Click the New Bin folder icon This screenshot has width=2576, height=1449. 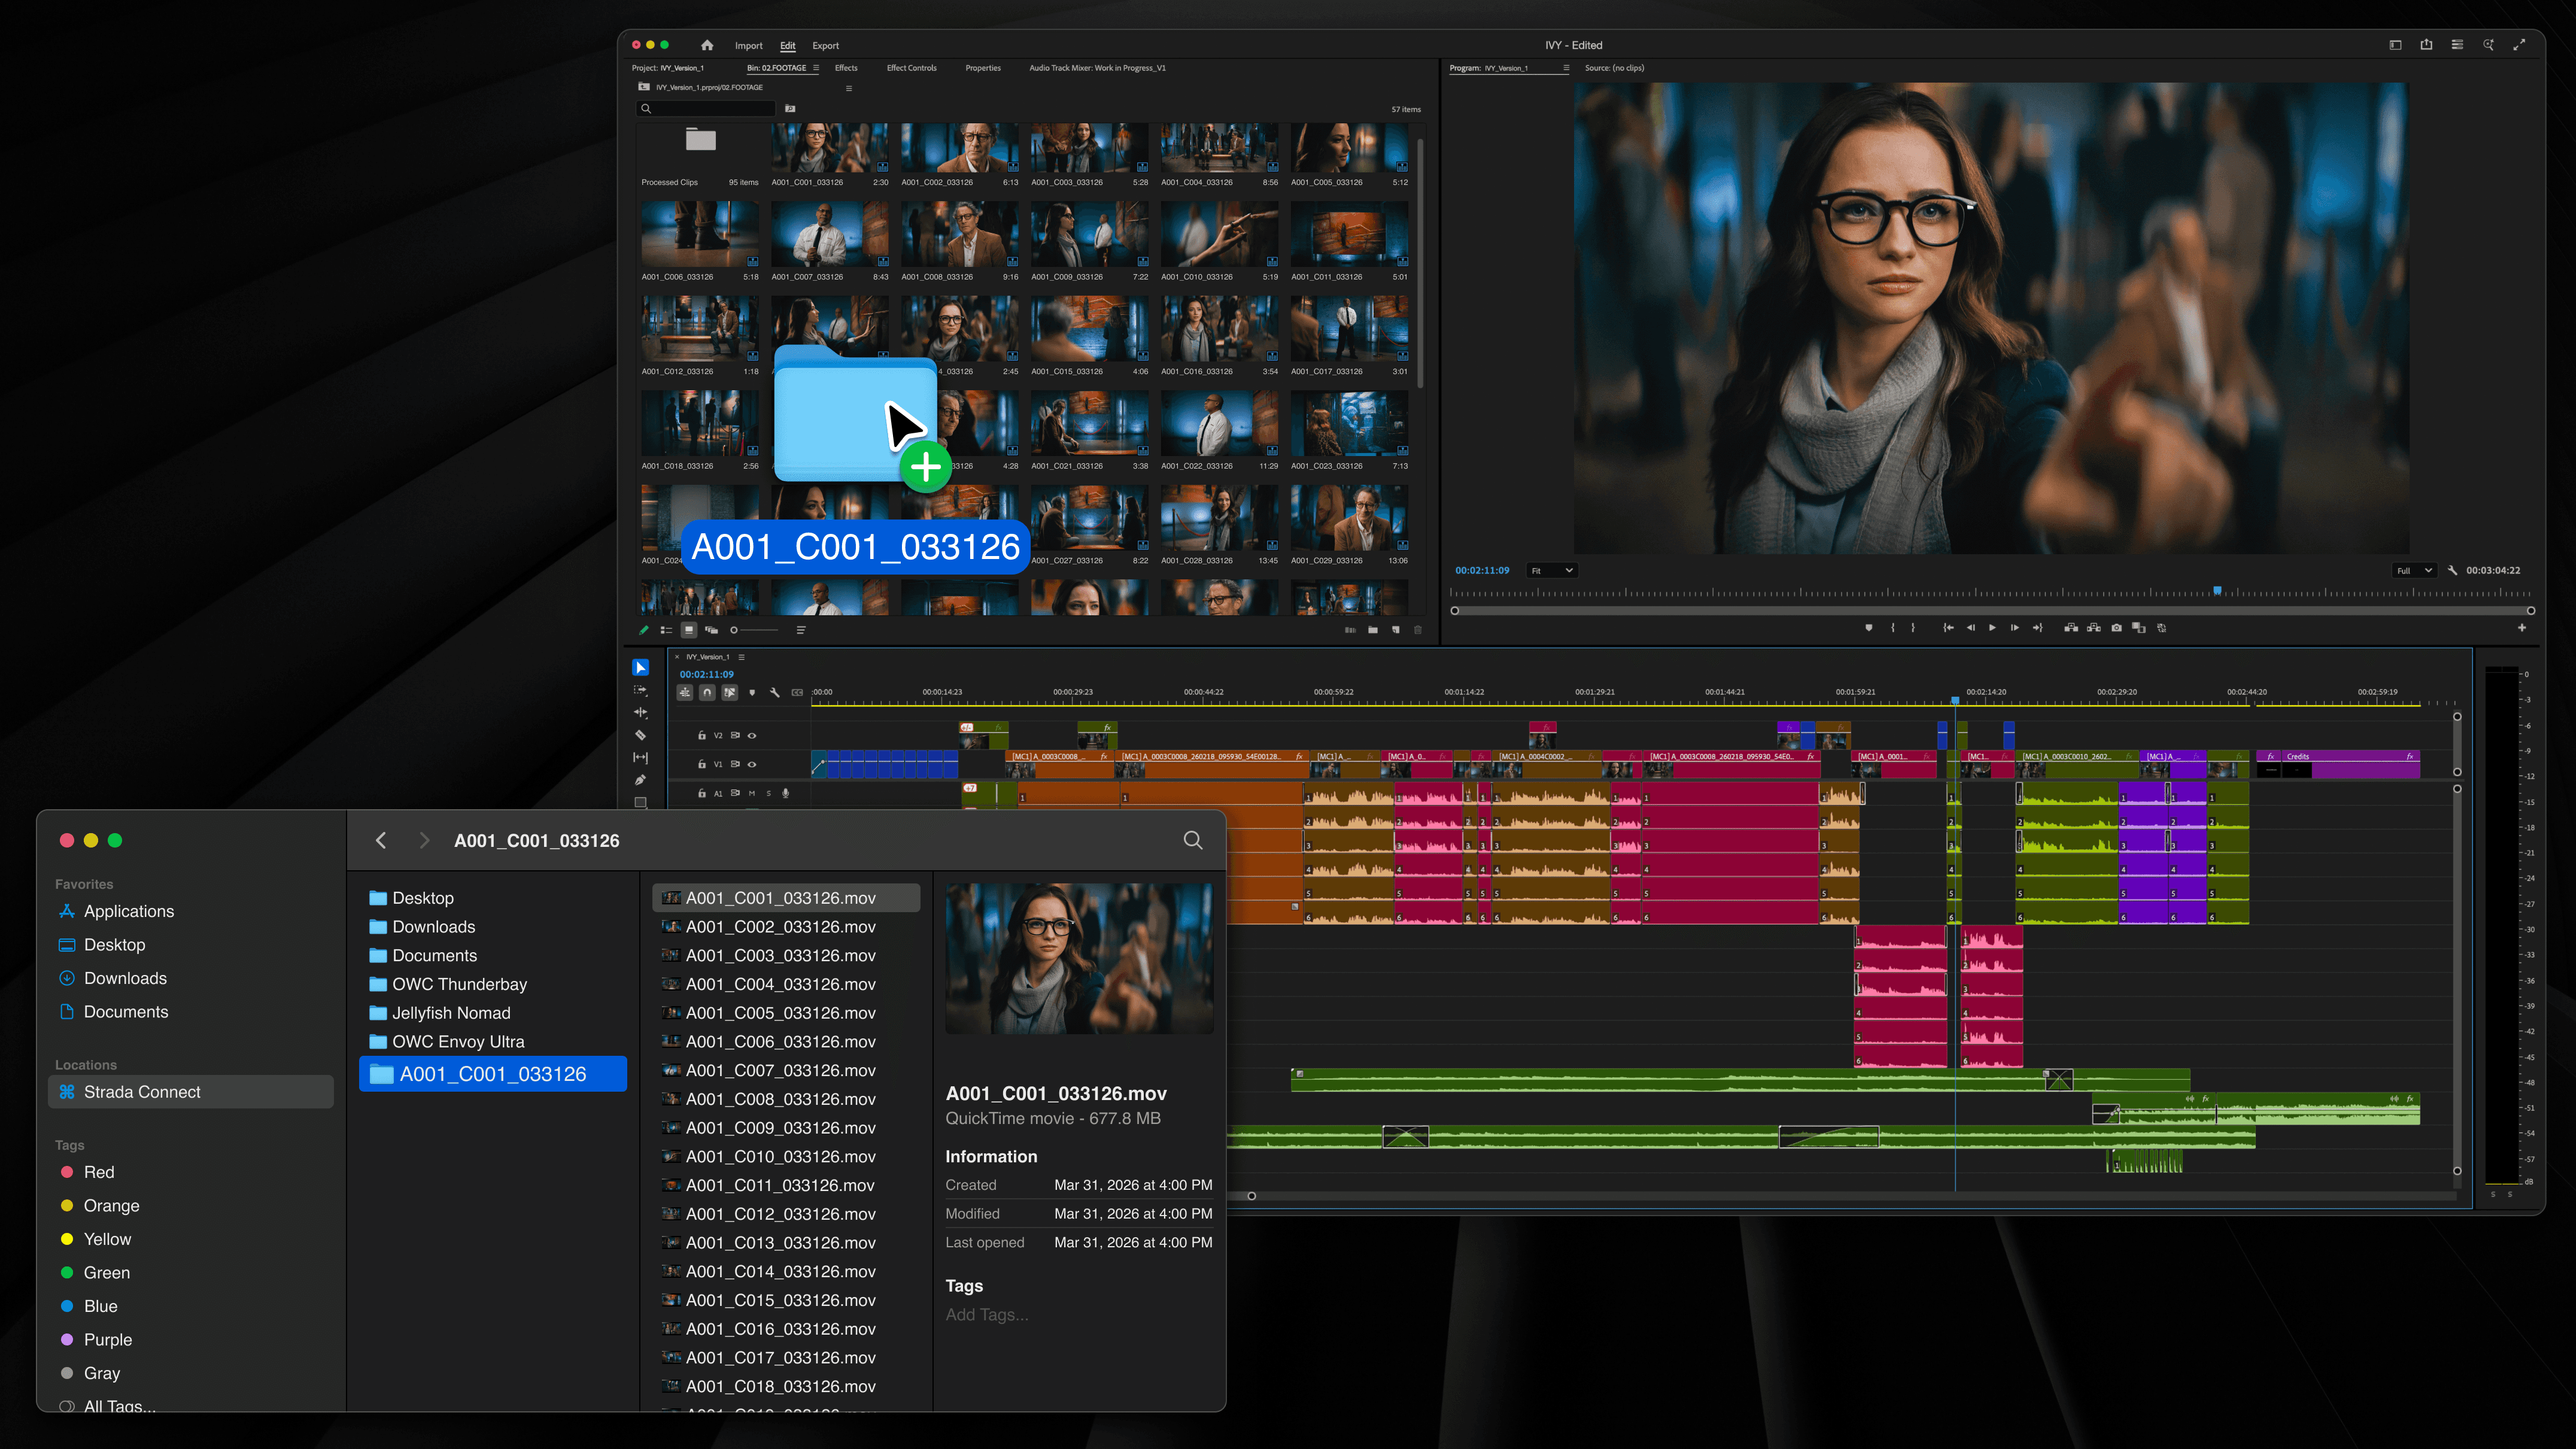(x=1373, y=630)
